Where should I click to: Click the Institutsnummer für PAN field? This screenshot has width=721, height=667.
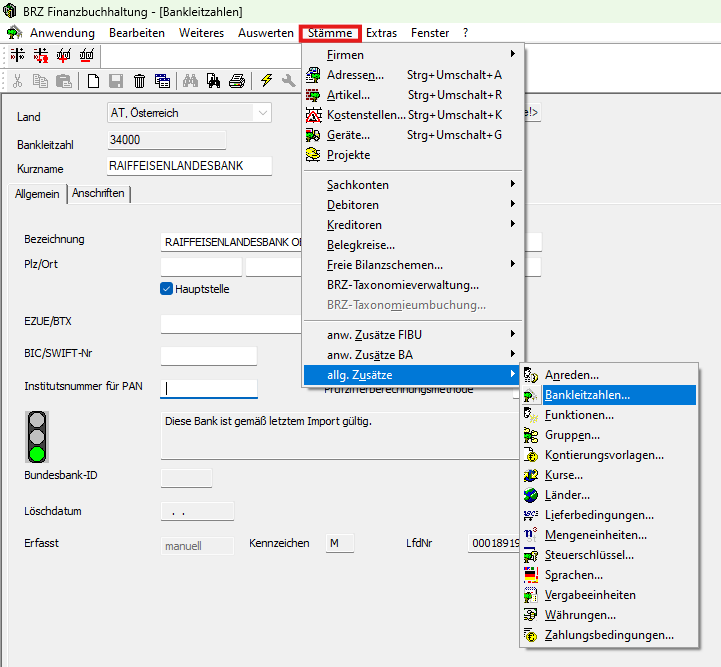(209, 388)
